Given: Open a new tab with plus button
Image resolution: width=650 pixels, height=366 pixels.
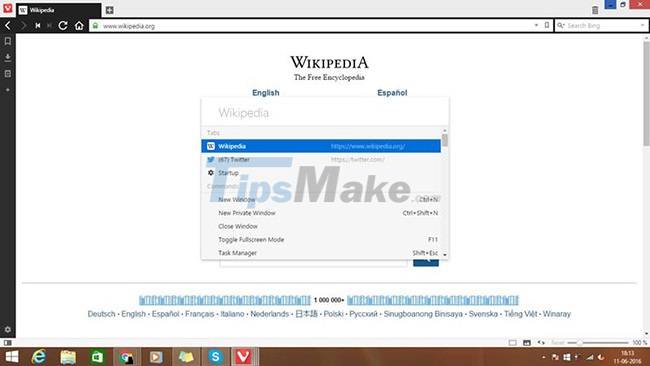Looking at the screenshot, I should tap(109, 10).
